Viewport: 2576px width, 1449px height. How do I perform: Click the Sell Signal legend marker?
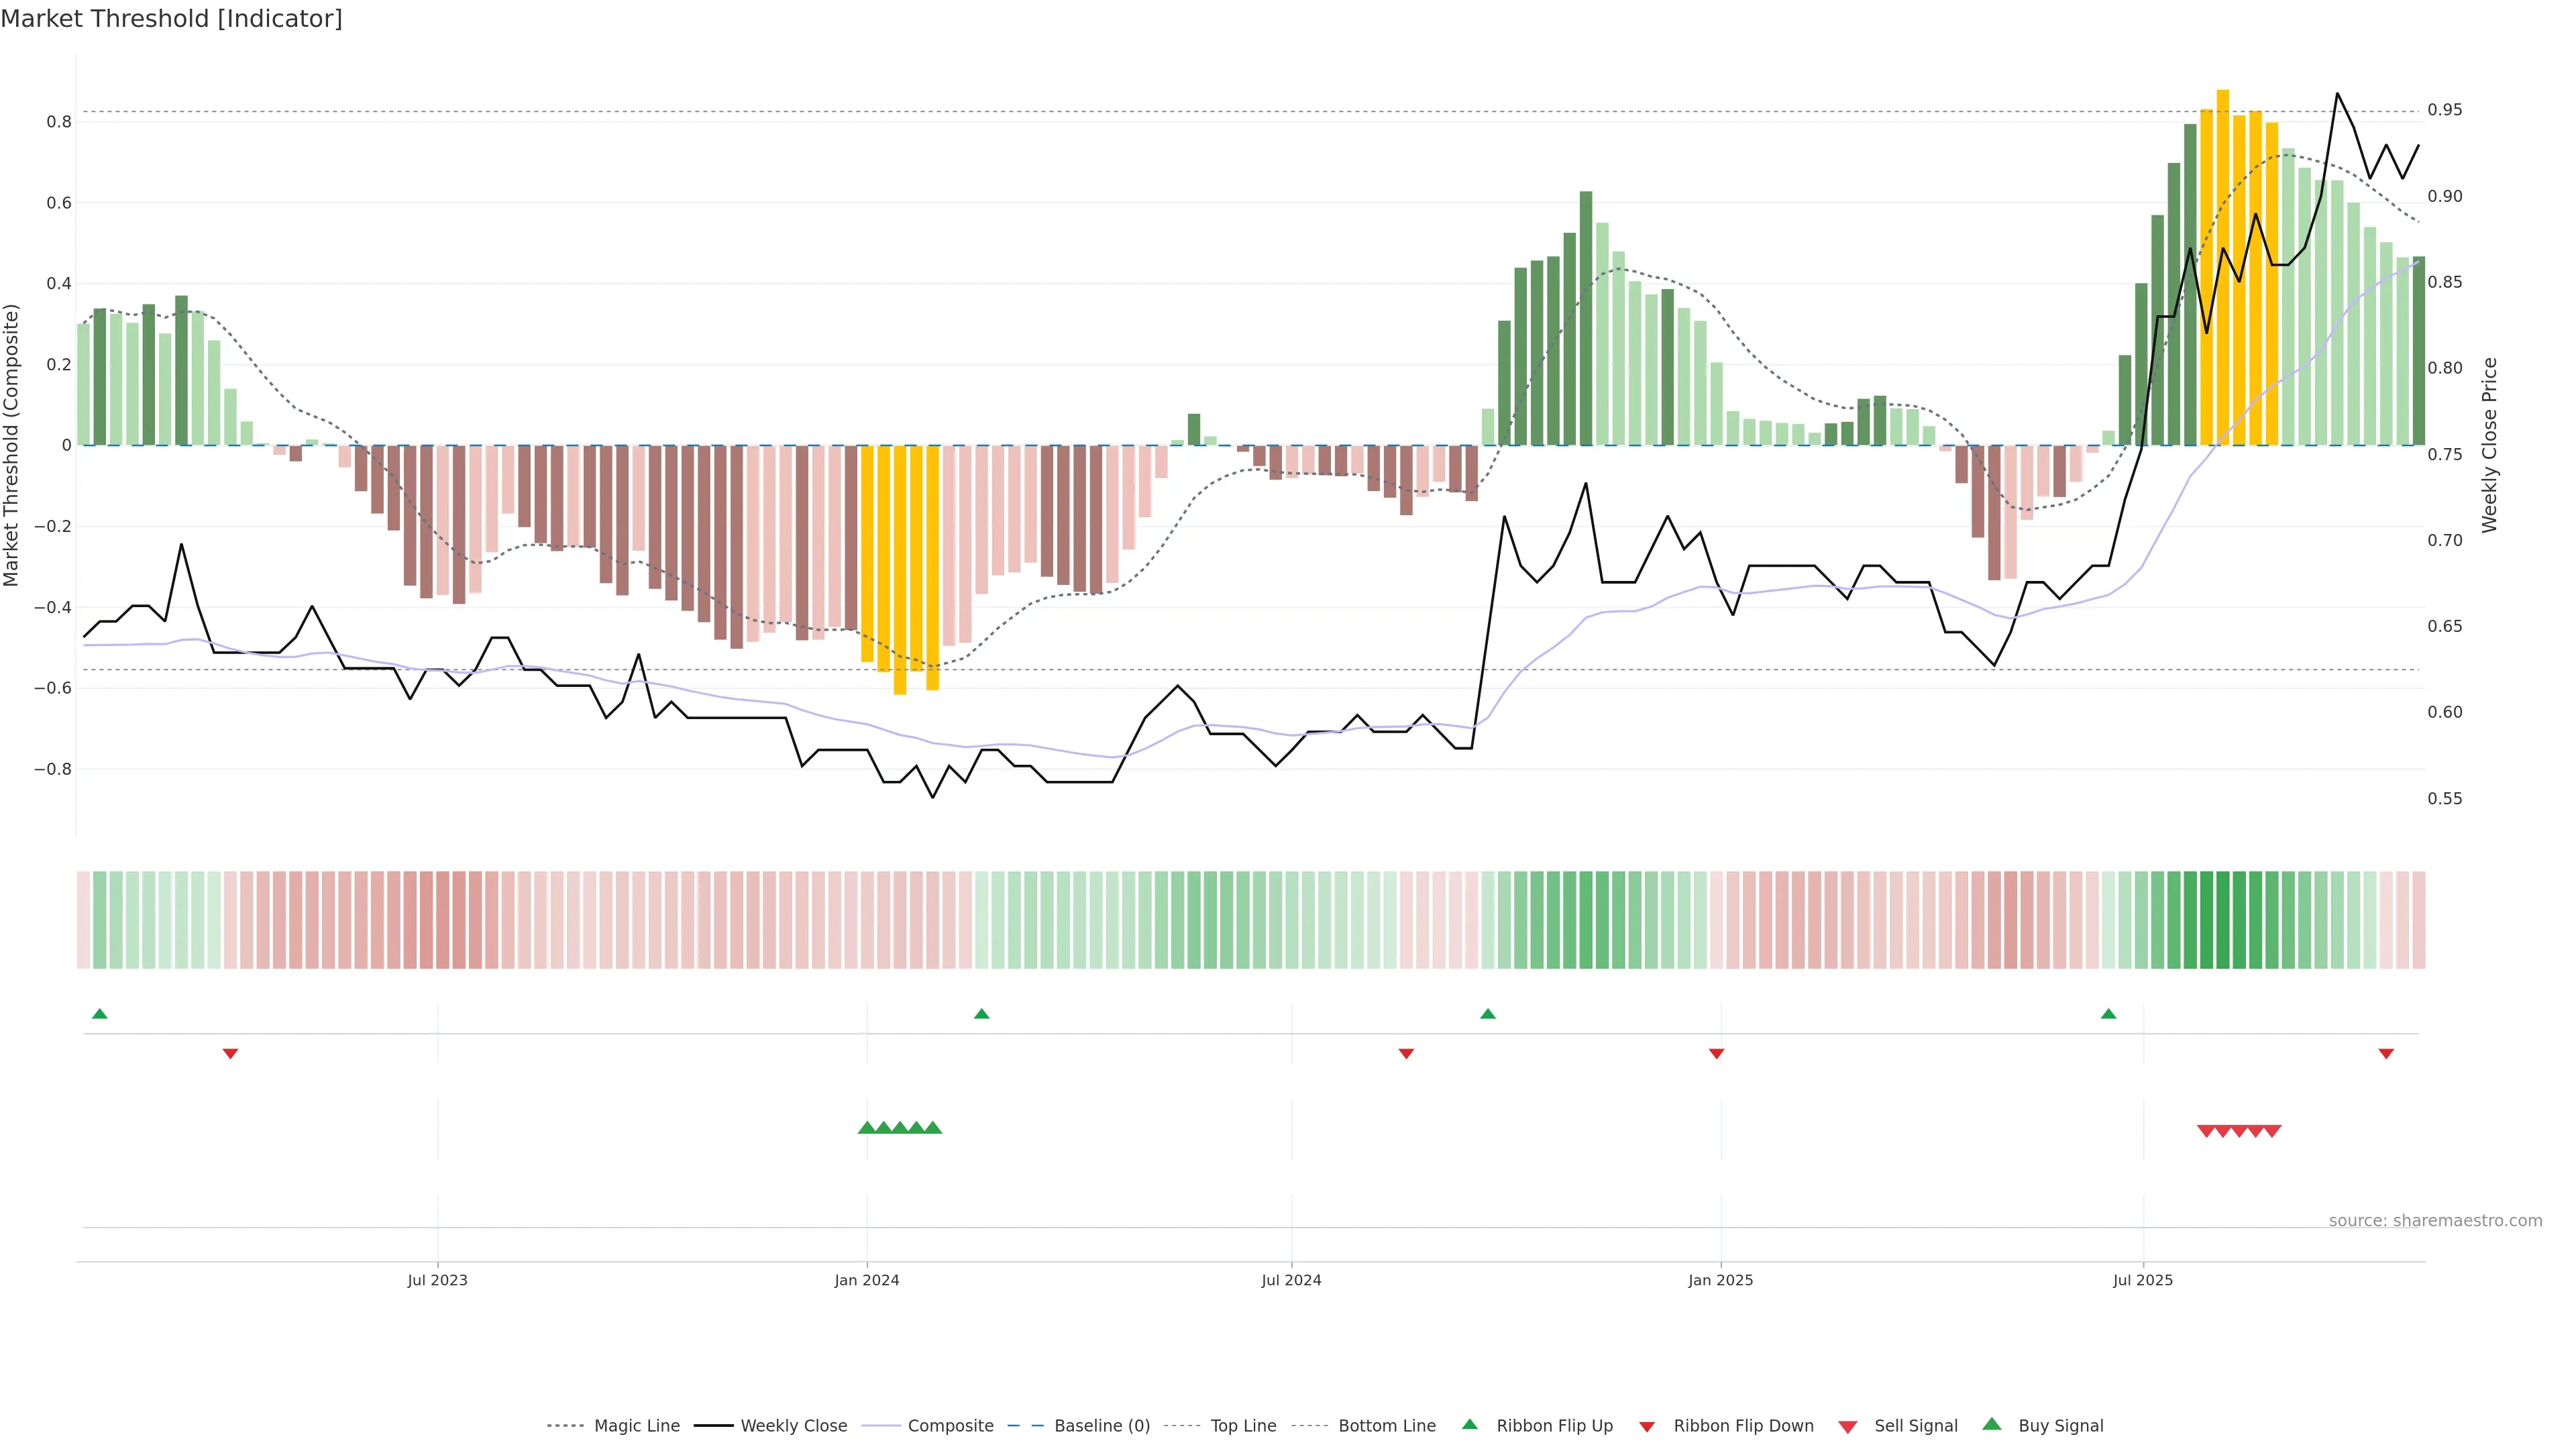pyautogui.click(x=1848, y=1427)
